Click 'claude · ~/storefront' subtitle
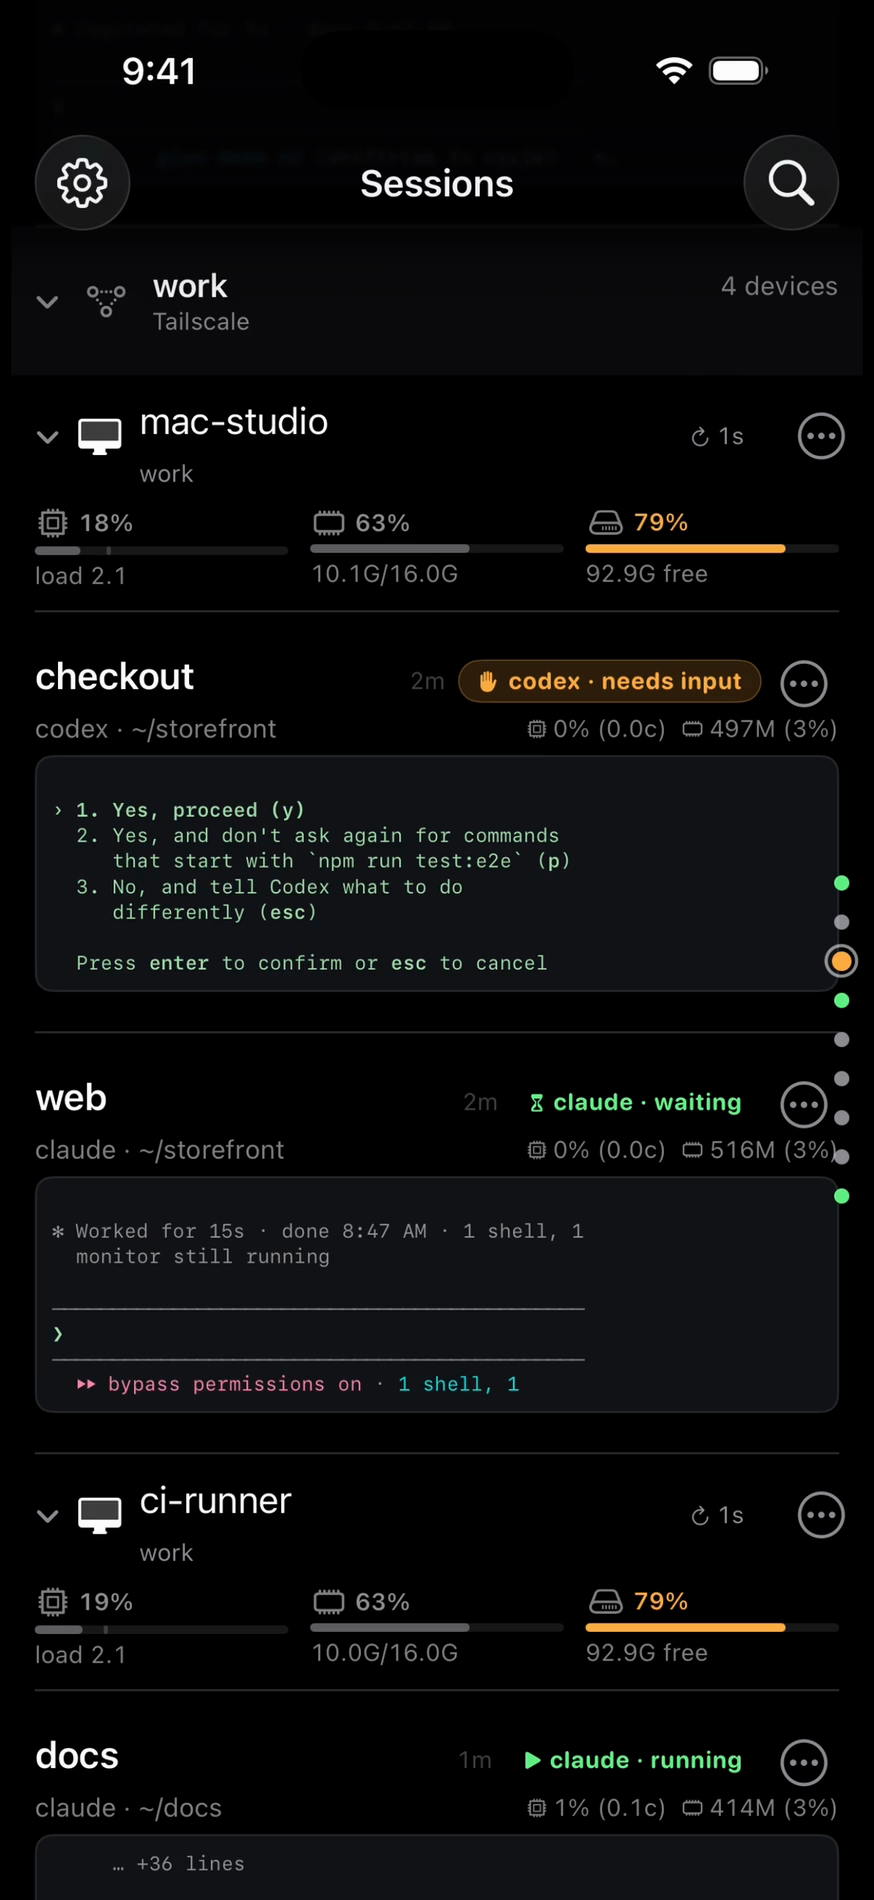The height and width of the screenshot is (1900, 874). coord(160,1150)
